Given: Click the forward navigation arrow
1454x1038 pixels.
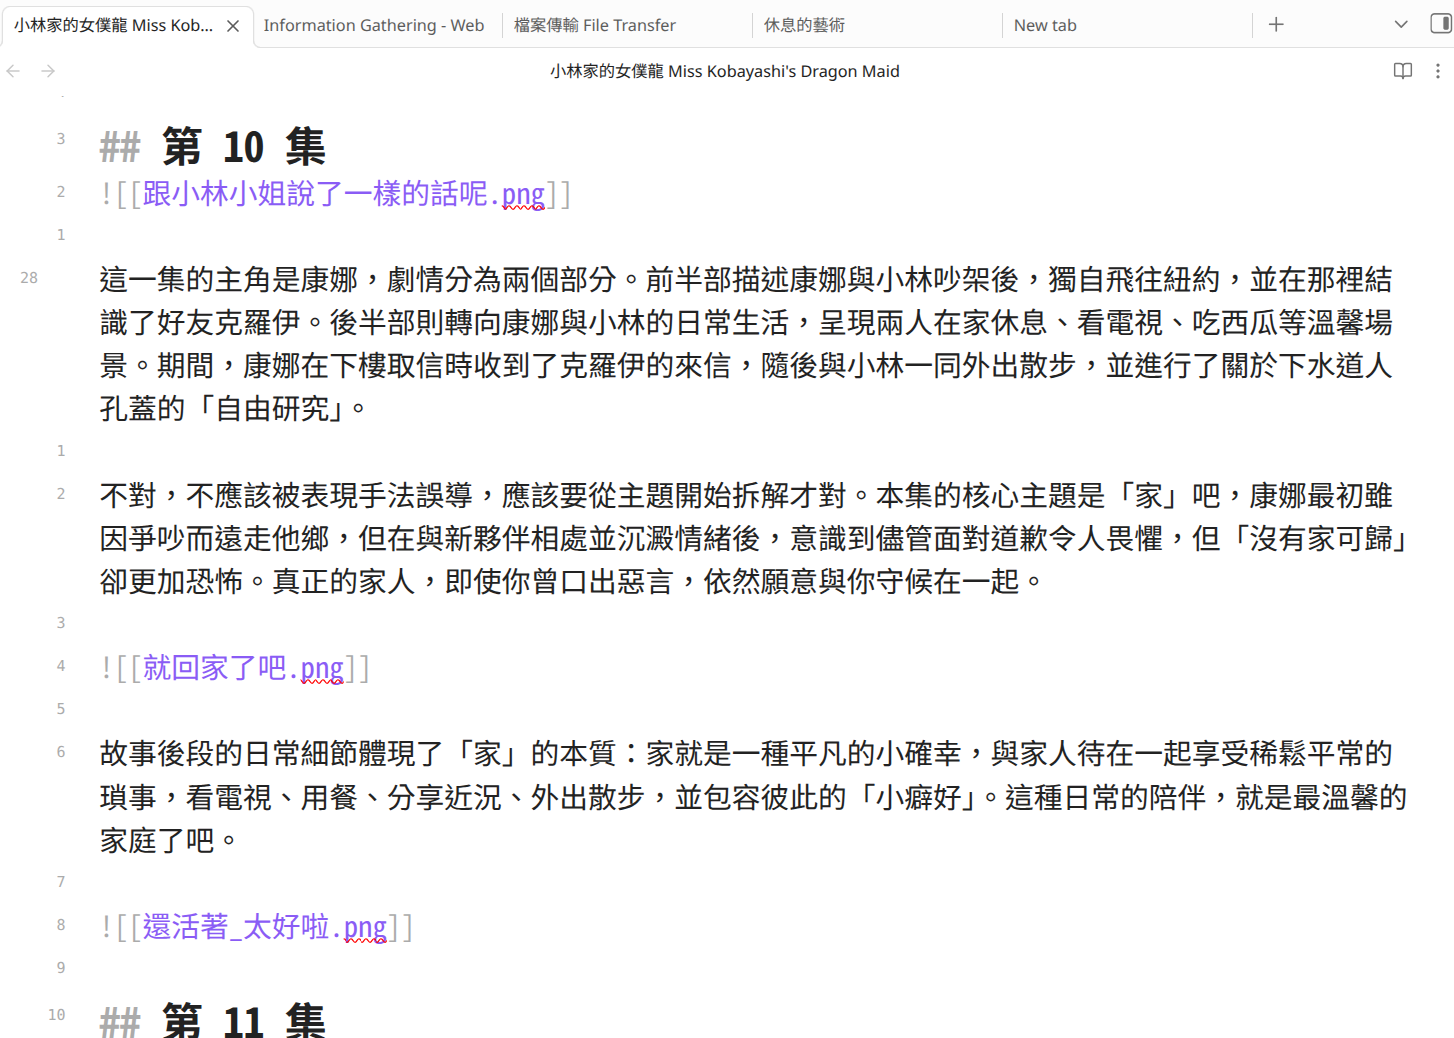Looking at the screenshot, I should pyautogui.click(x=48, y=71).
